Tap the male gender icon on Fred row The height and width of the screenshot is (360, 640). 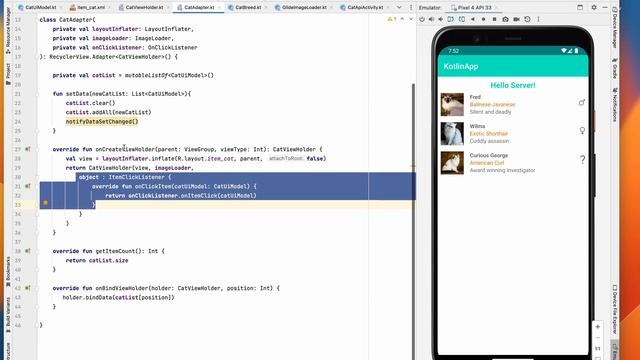tap(582, 103)
